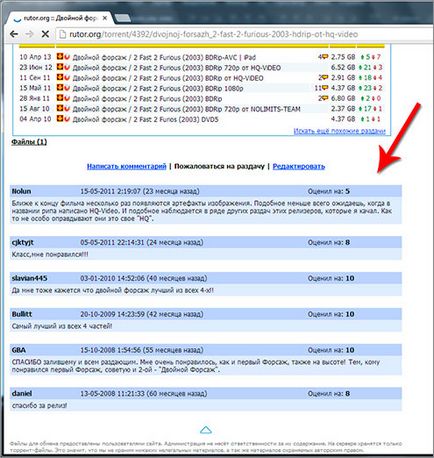Click username daniel in comments
The height and width of the screenshot is (458, 434).
pyautogui.click(x=22, y=394)
